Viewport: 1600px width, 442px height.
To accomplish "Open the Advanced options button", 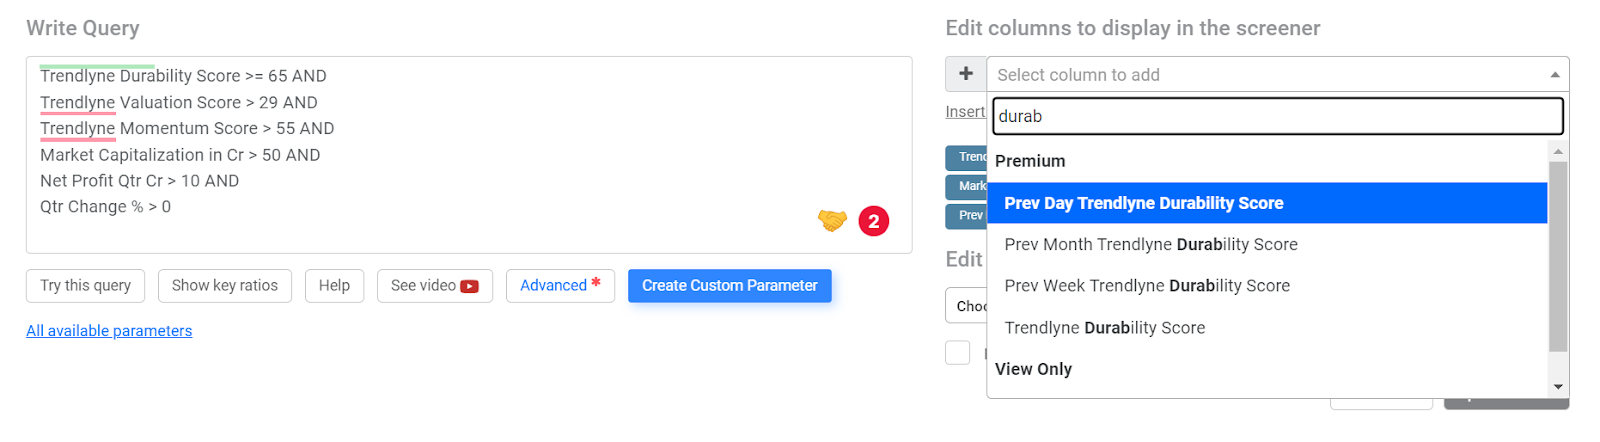I will [560, 286].
